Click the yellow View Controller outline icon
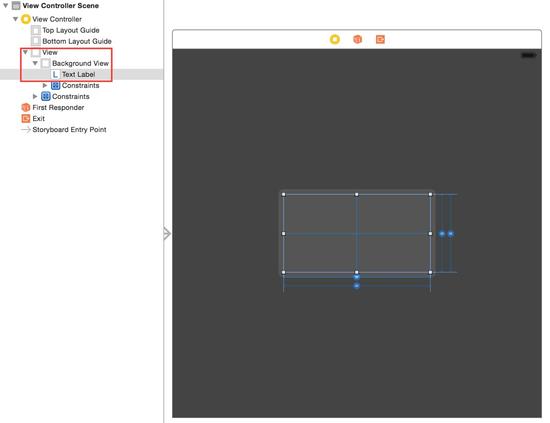The image size is (550, 423). (26, 19)
